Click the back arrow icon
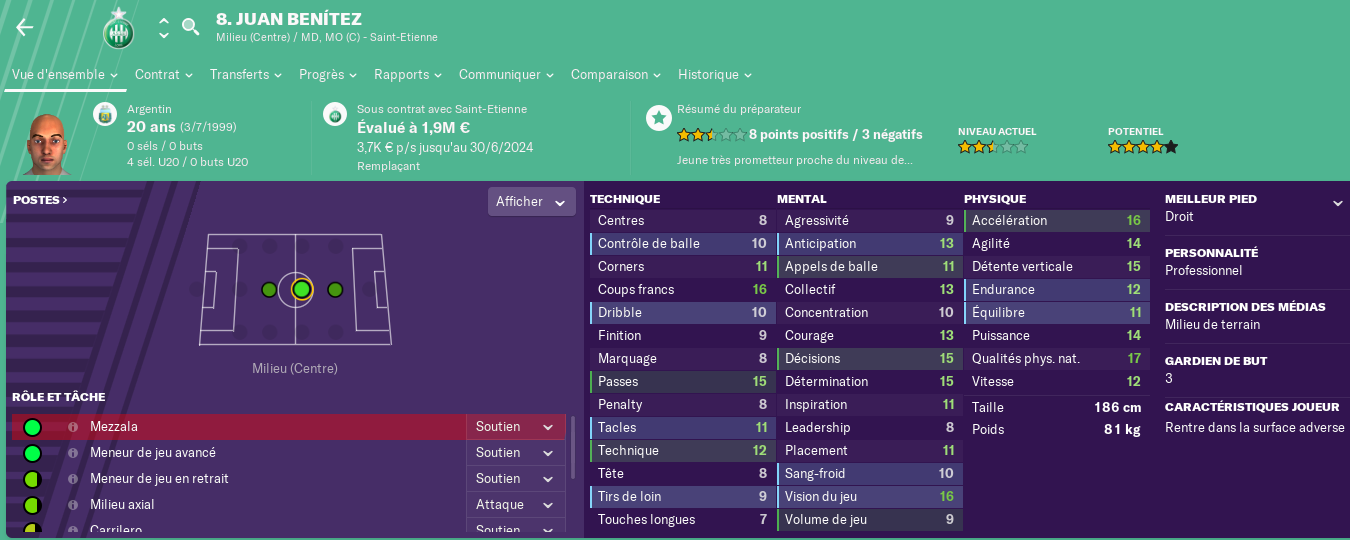Image resolution: width=1350 pixels, height=540 pixels. 25,27
